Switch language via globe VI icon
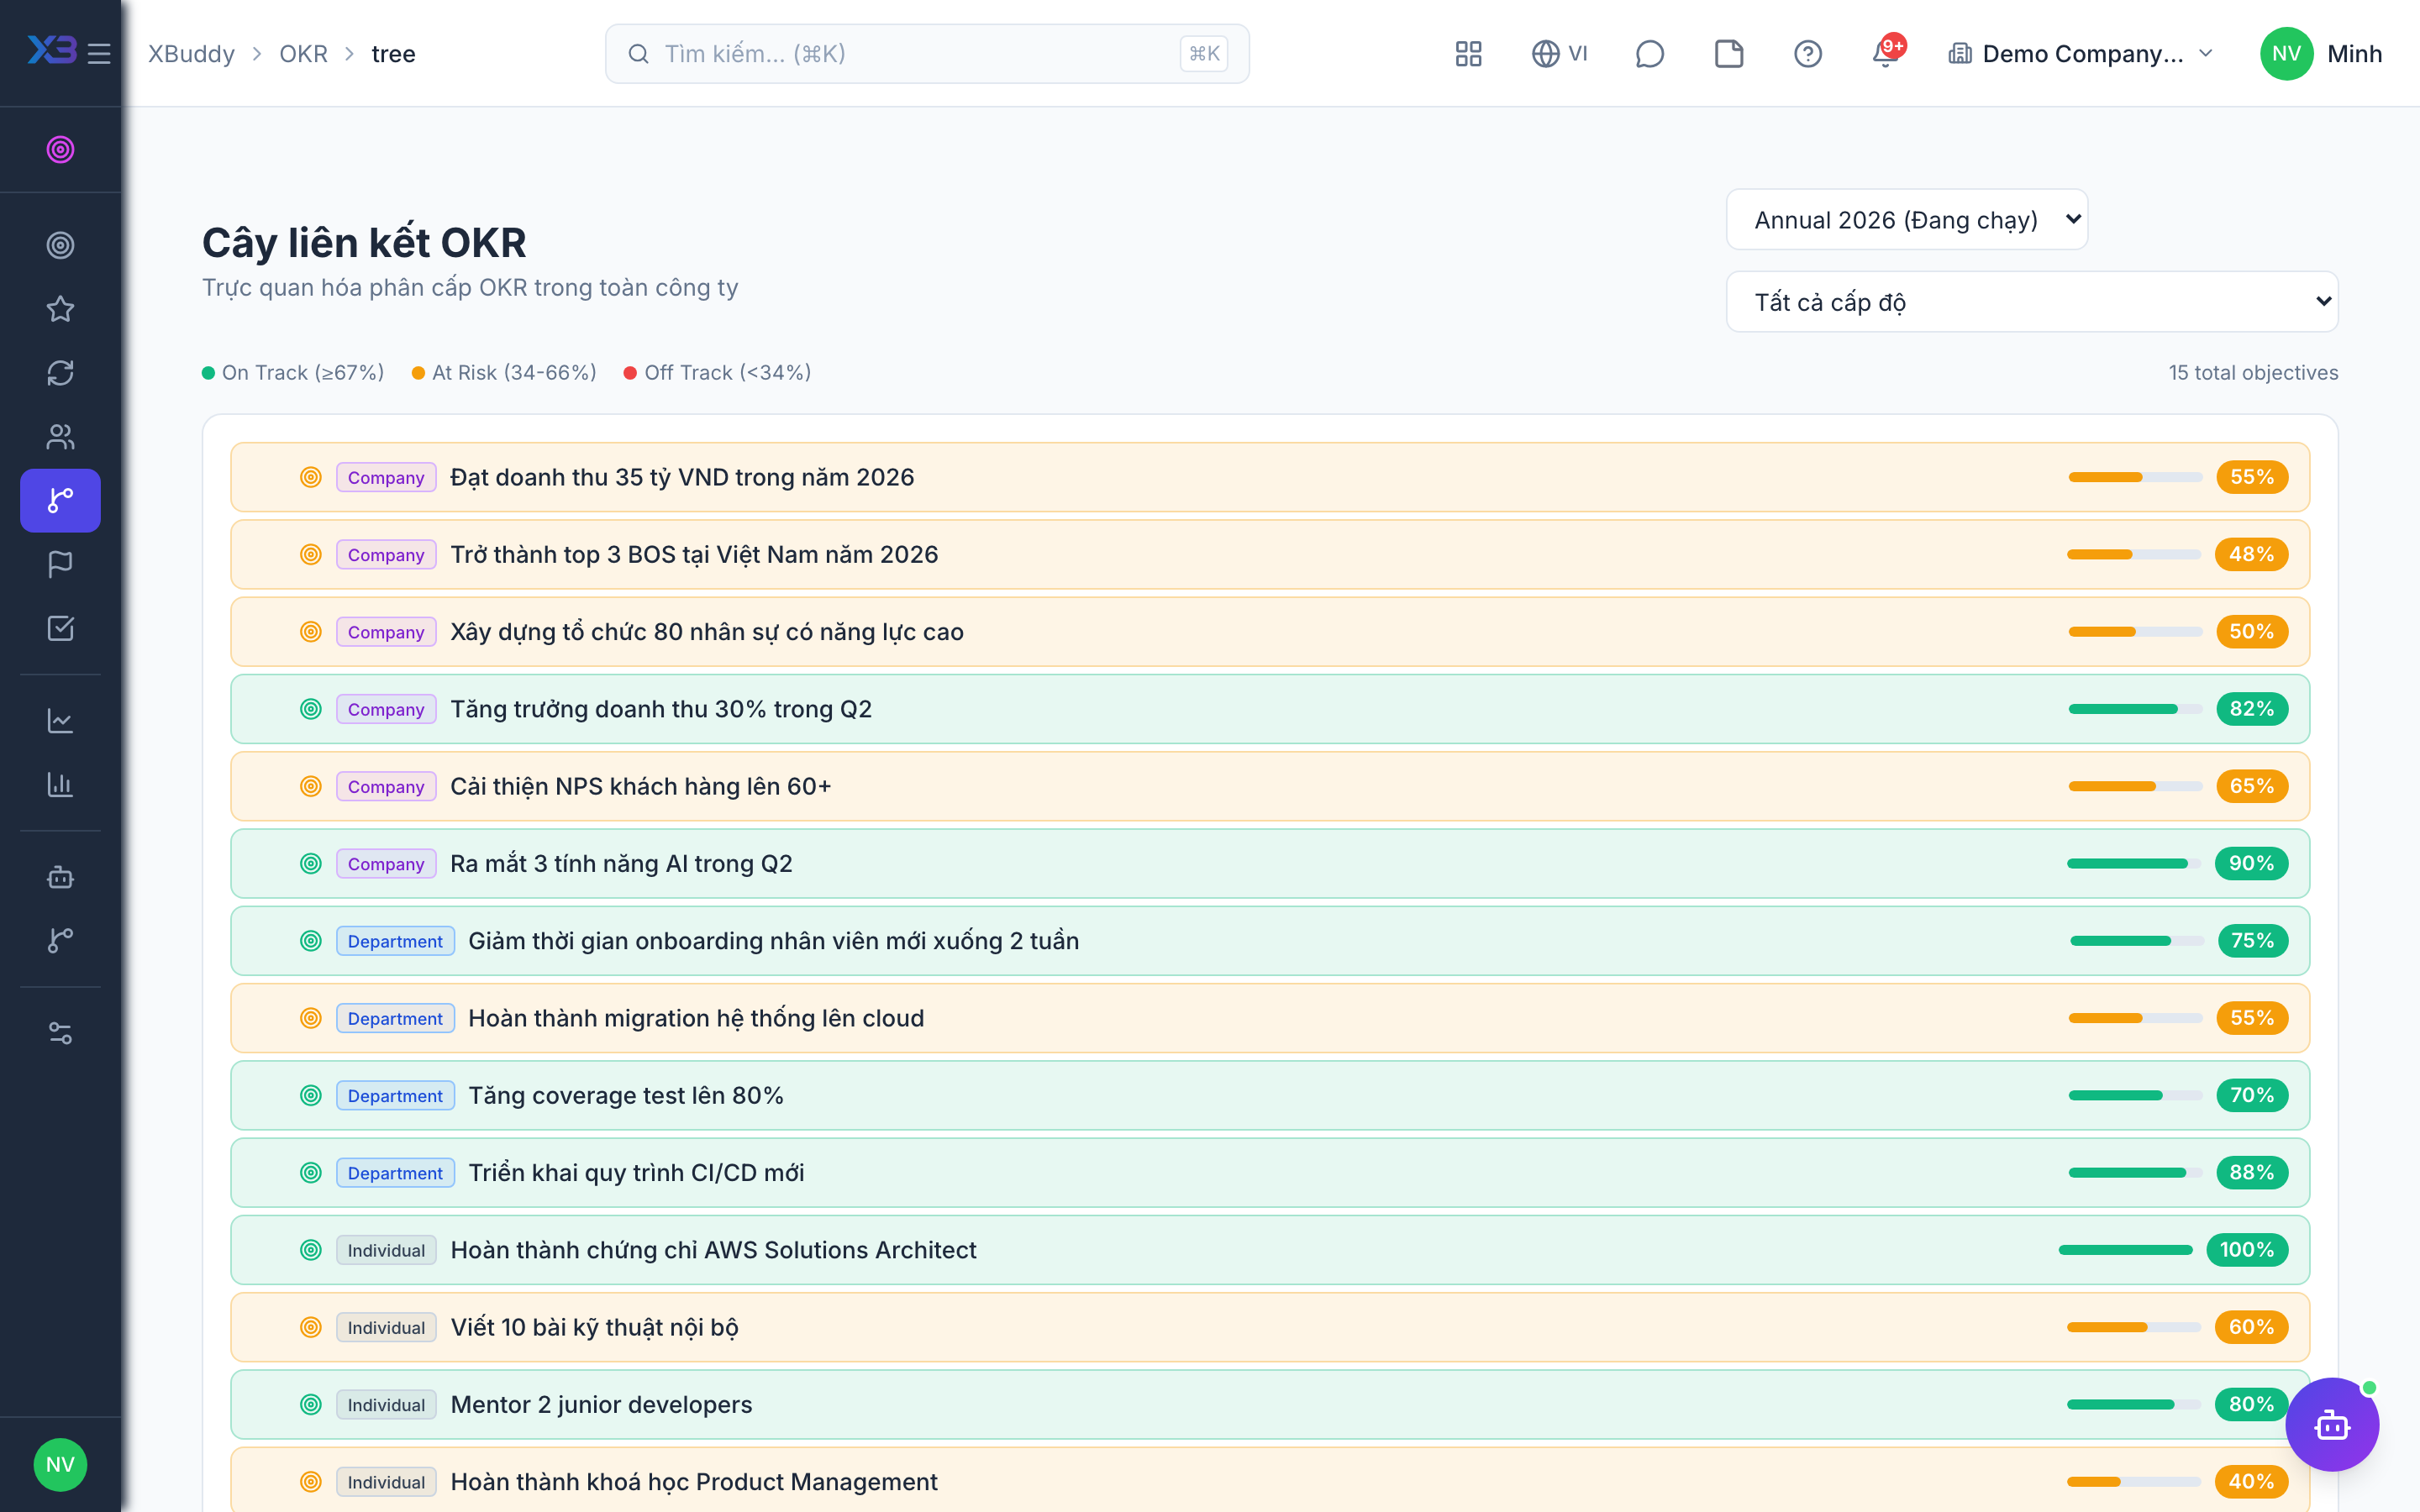Image resolution: width=2420 pixels, height=1512 pixels. click(1559, 53)
